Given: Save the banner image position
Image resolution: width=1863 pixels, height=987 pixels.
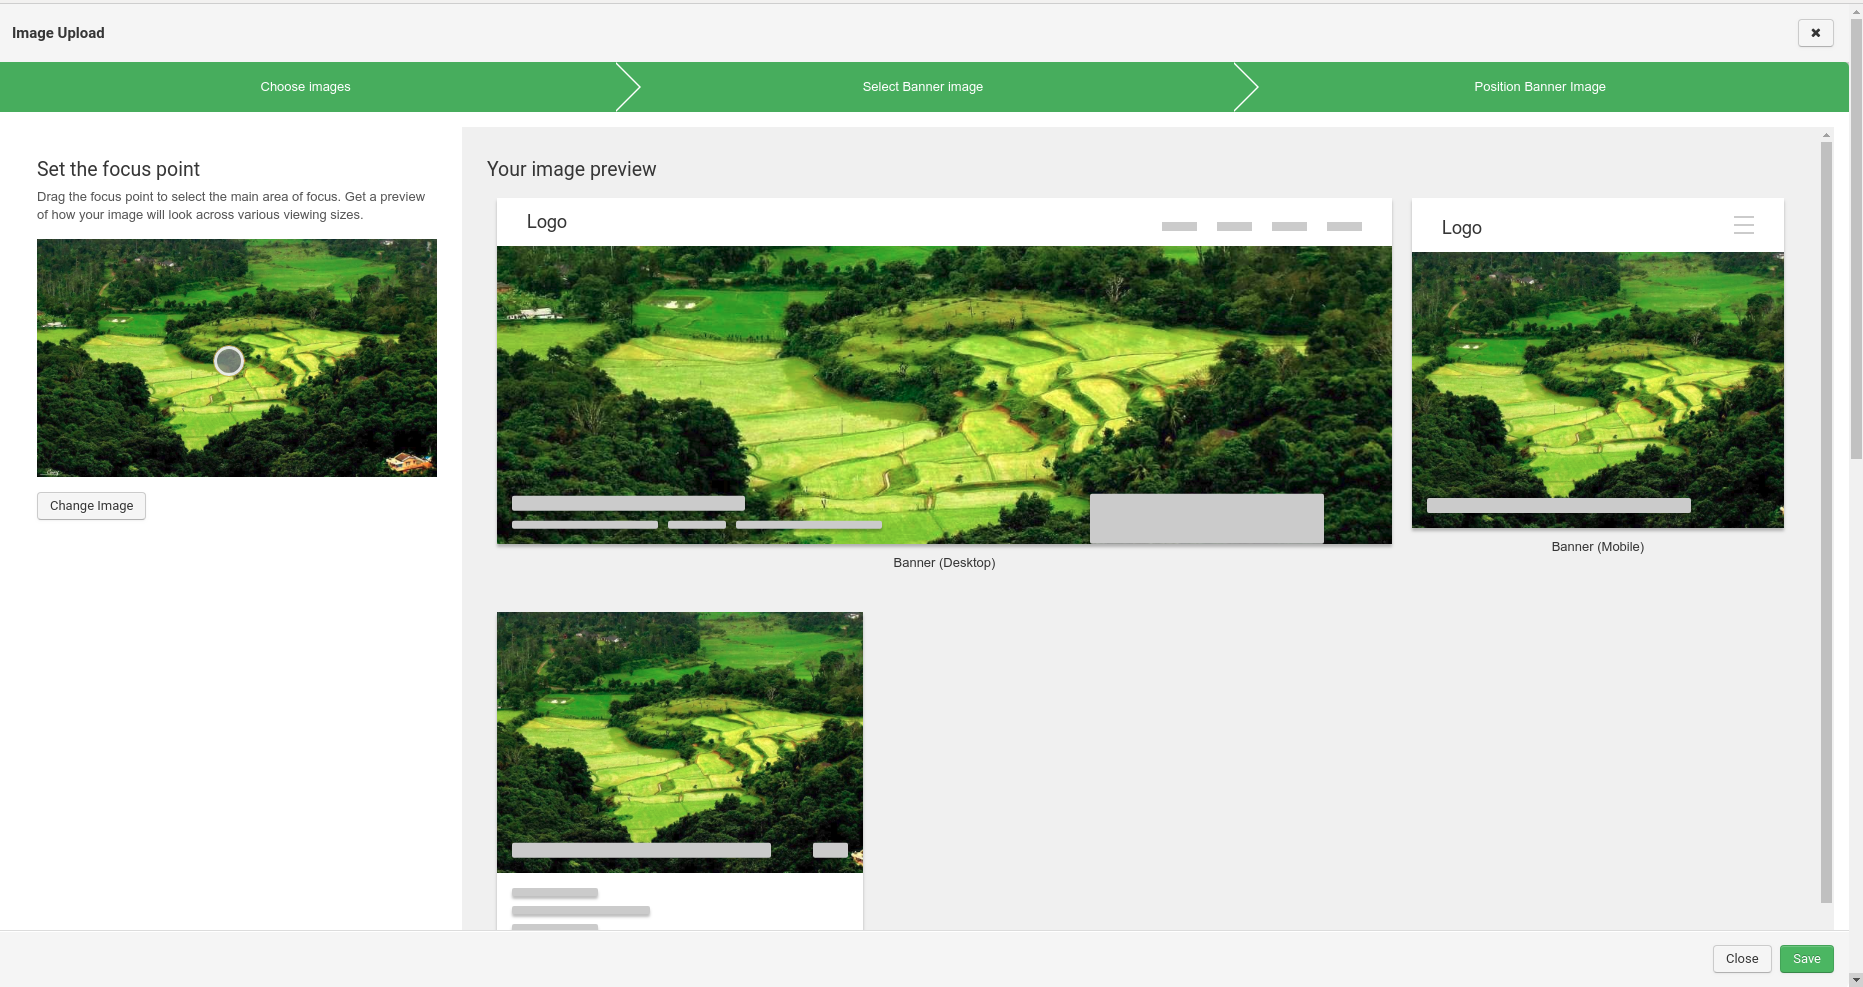Looking at the screenshot, I should (x=1806, y=959).
